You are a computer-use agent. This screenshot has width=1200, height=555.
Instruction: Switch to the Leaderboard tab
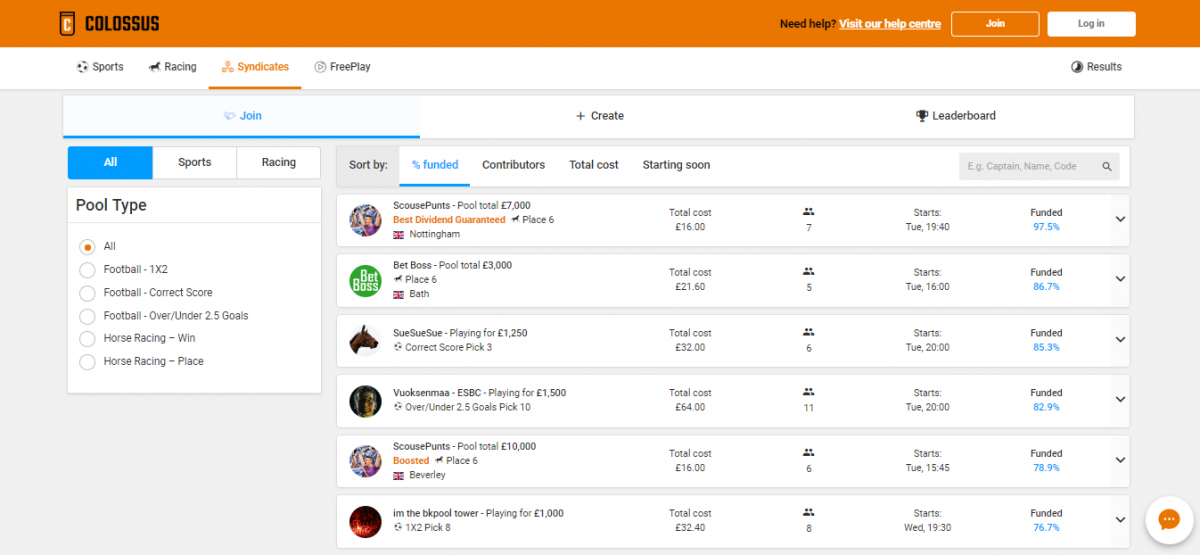pos(956,116)
